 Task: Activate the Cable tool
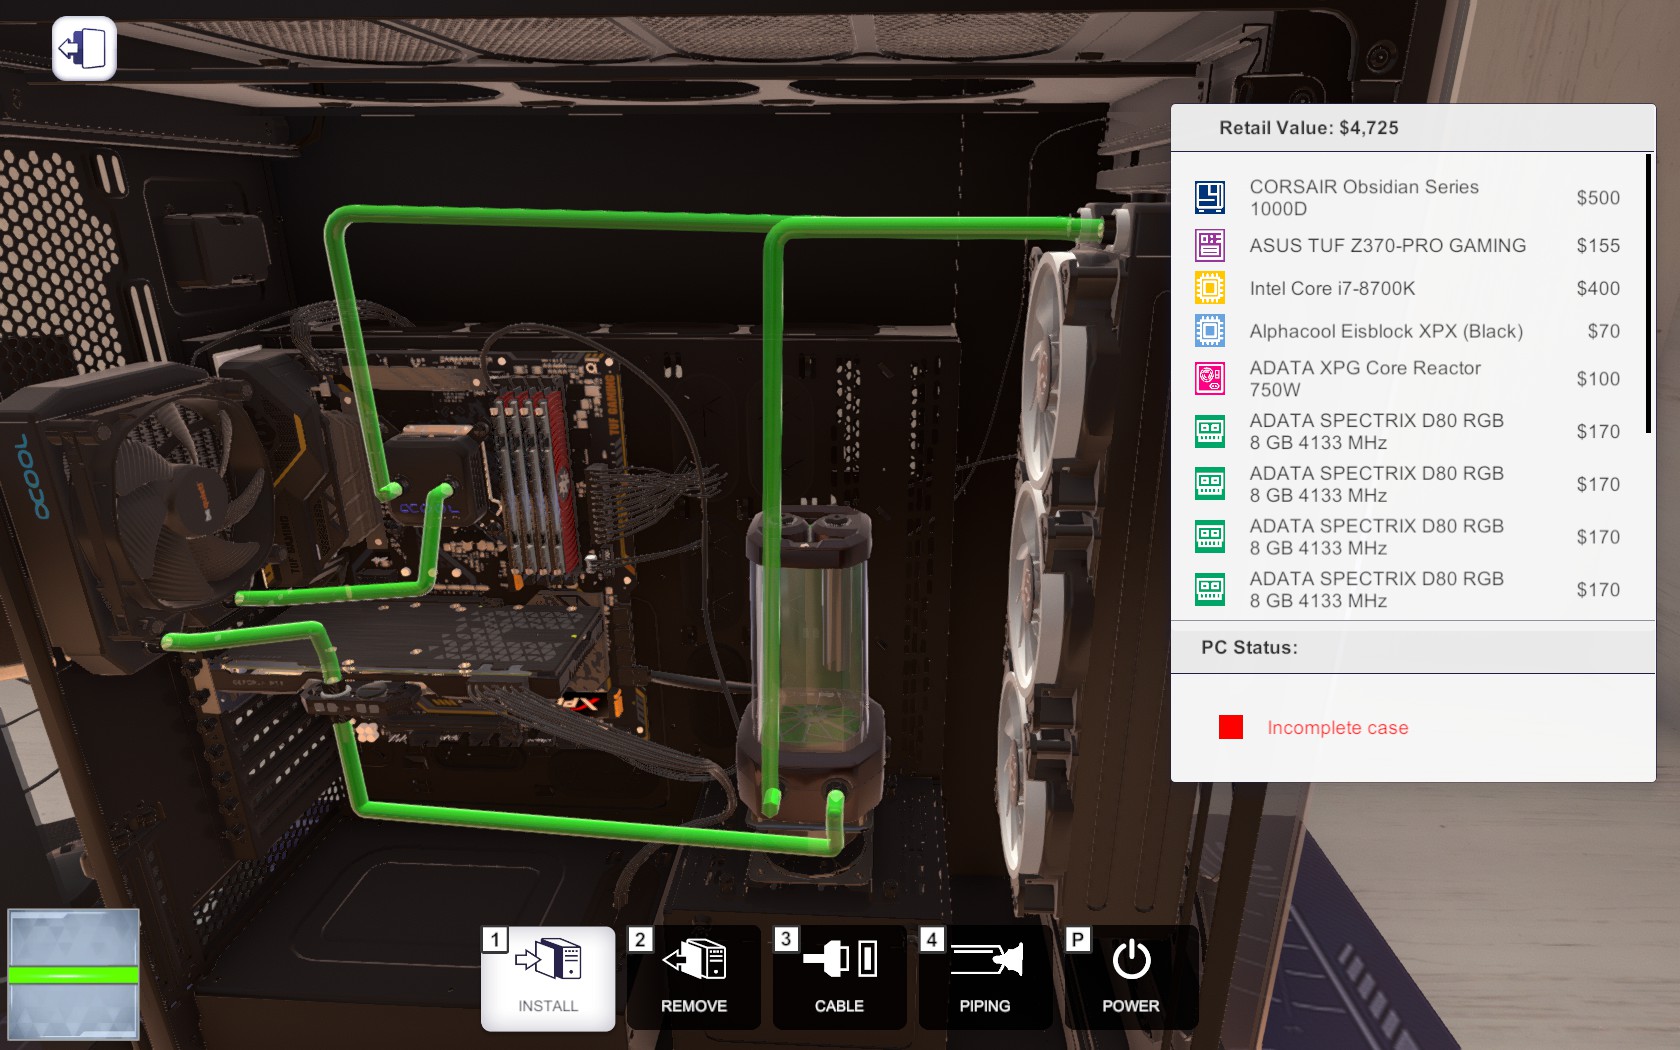tap(839, 977)
